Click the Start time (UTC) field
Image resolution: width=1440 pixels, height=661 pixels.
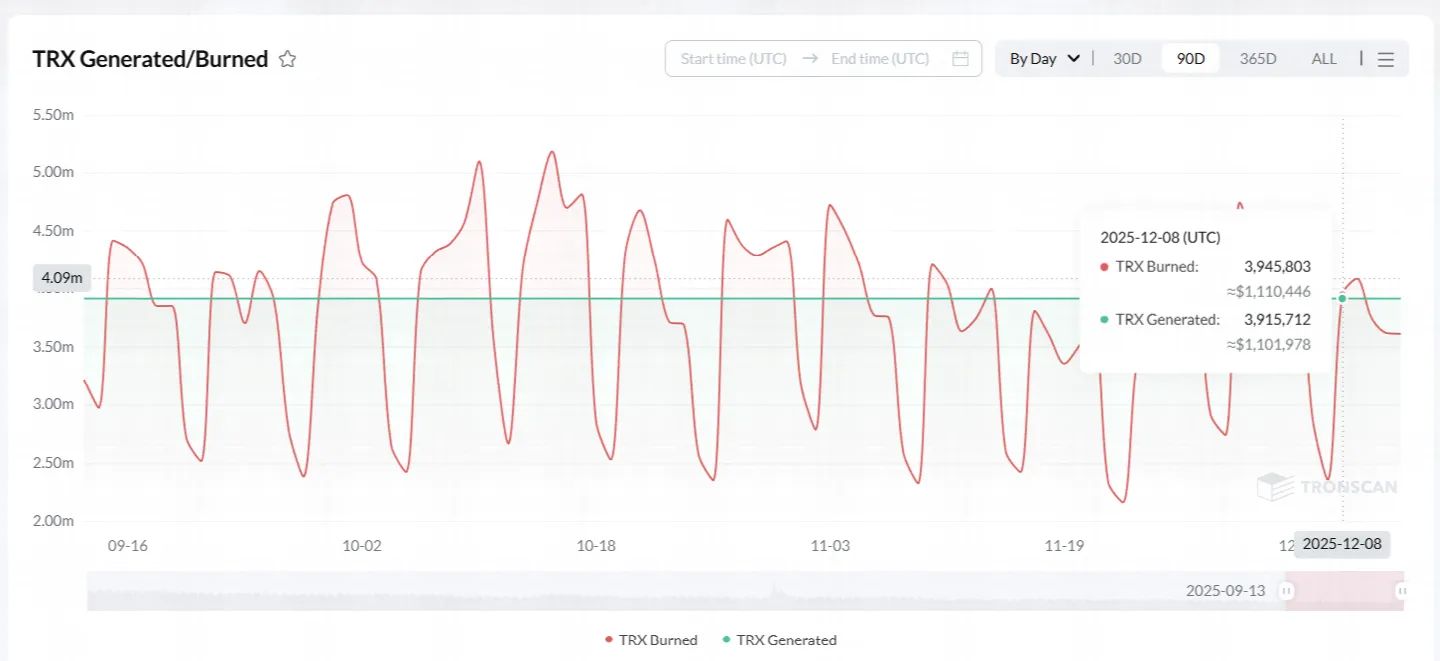734,59
